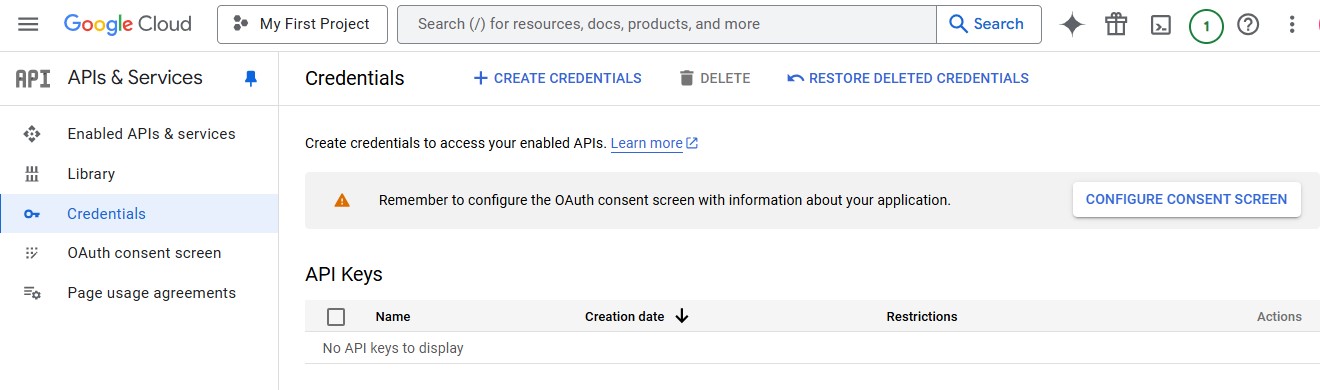1320x390 pixels.
Task: Open the Gemini AI sparkle icon
Action: pos(1072,25)
